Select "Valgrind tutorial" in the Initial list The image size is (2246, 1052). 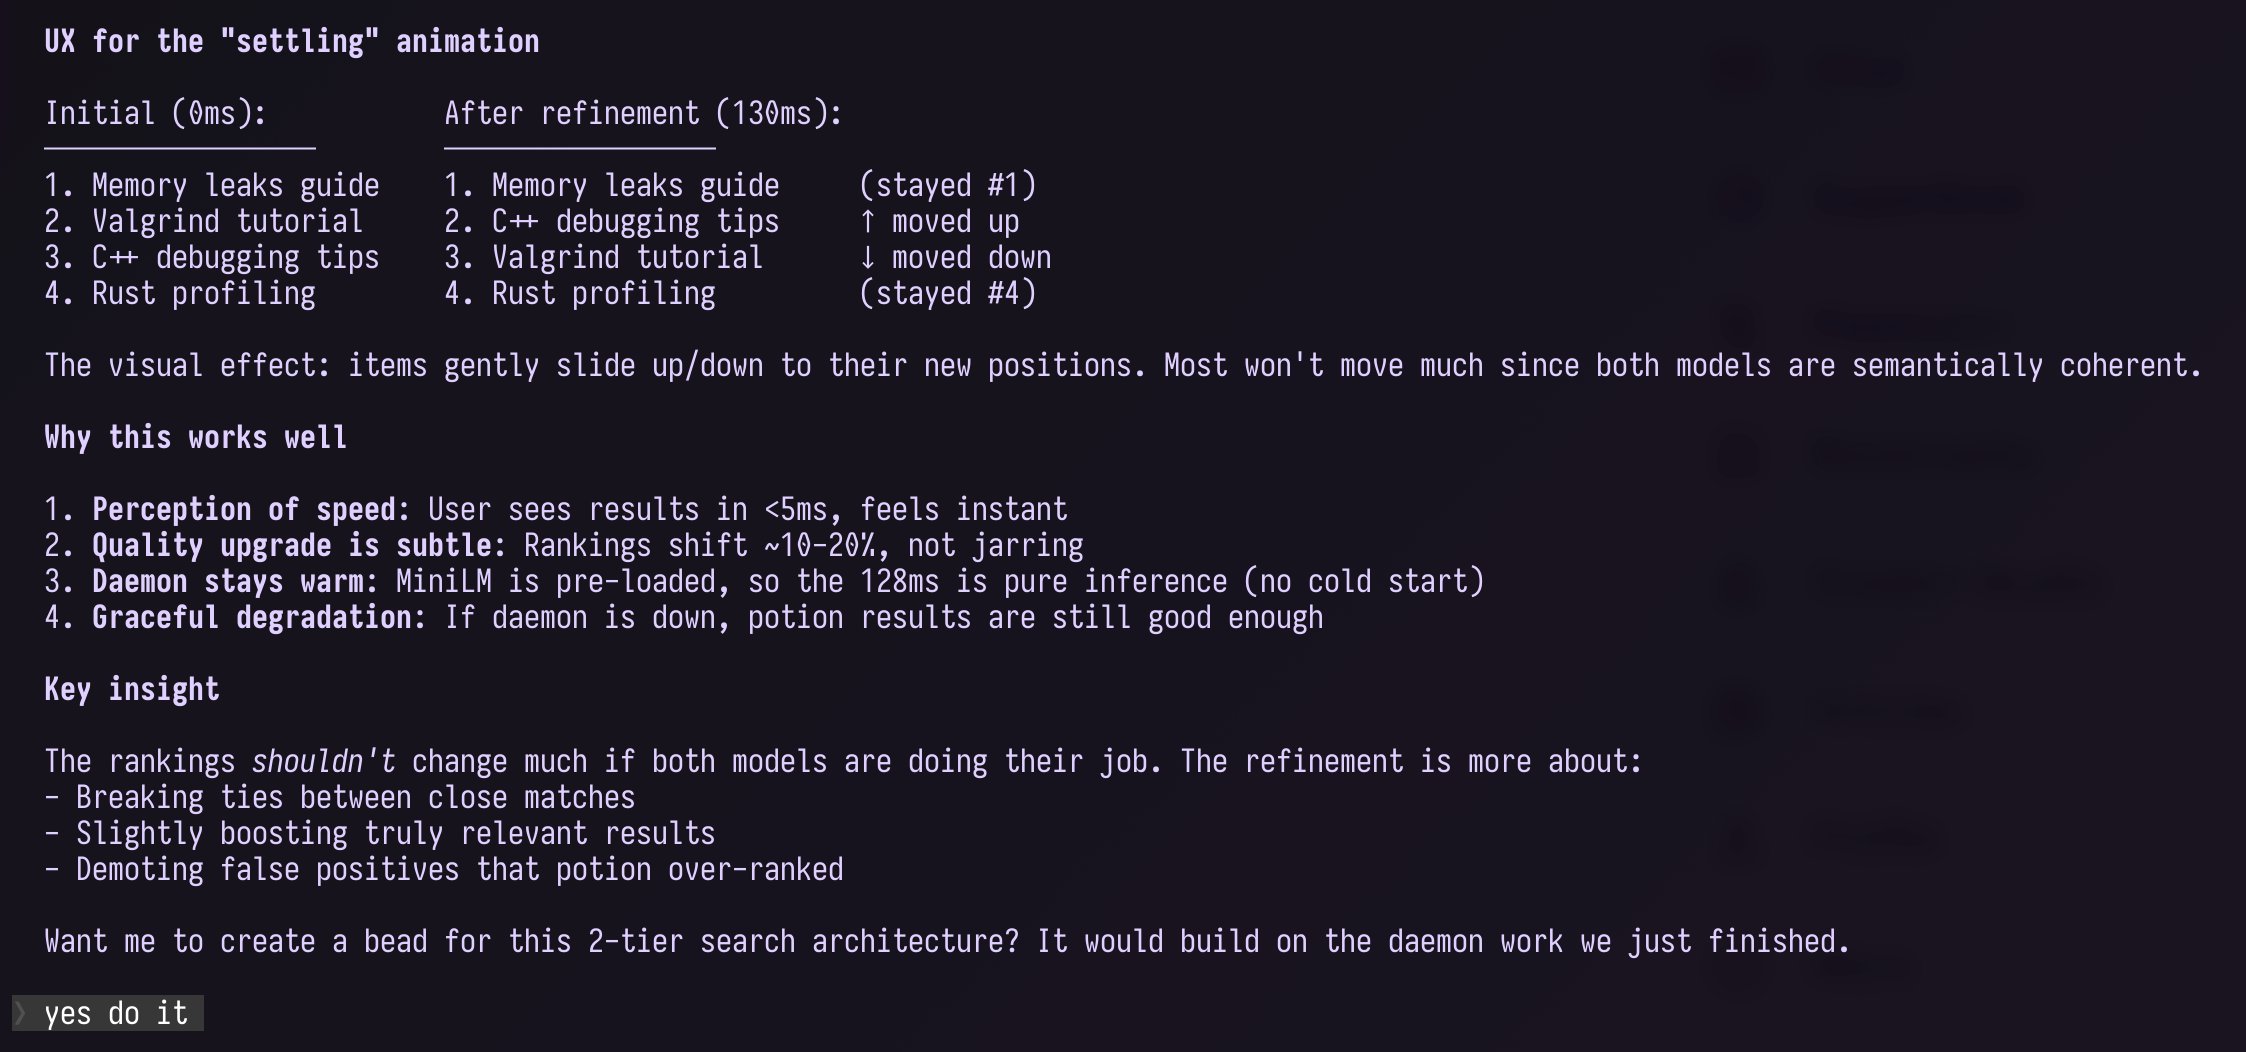227,221
